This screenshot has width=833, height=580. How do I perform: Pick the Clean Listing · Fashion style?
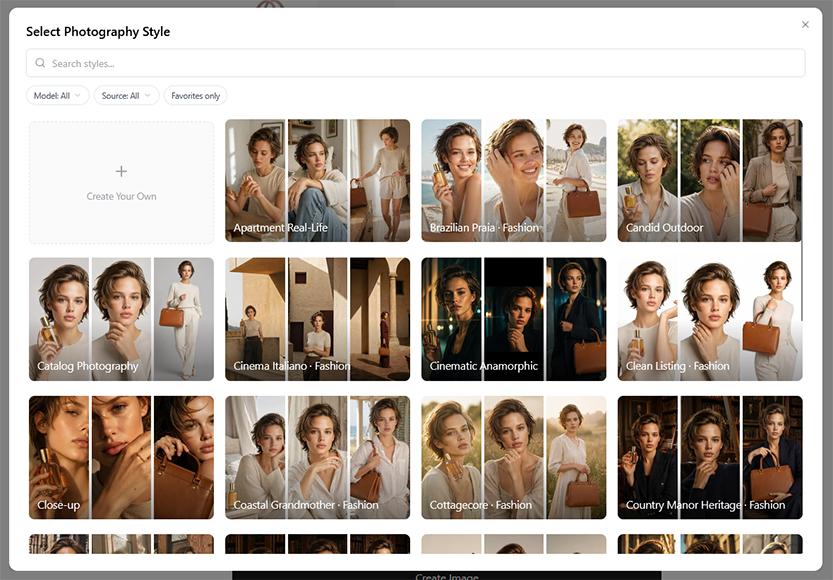click(710, 319)
